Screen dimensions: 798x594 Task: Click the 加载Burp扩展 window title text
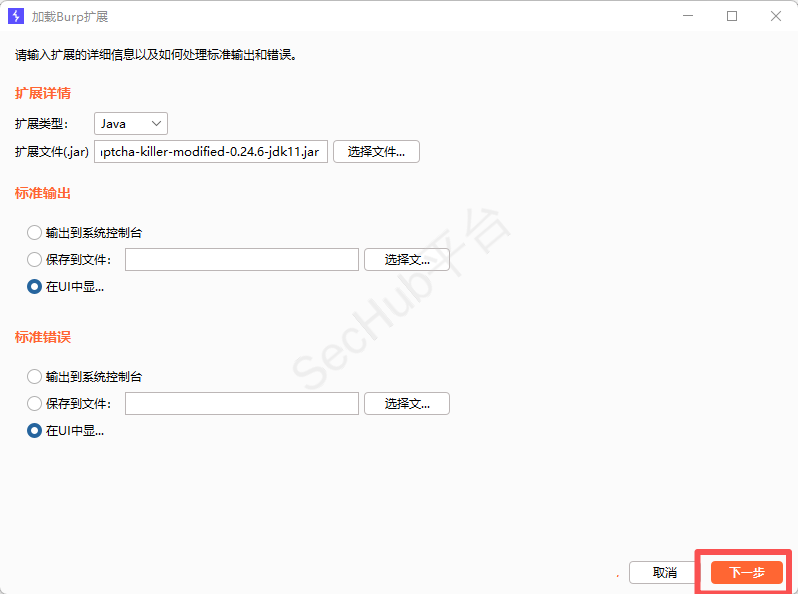[x=70, y=17]
